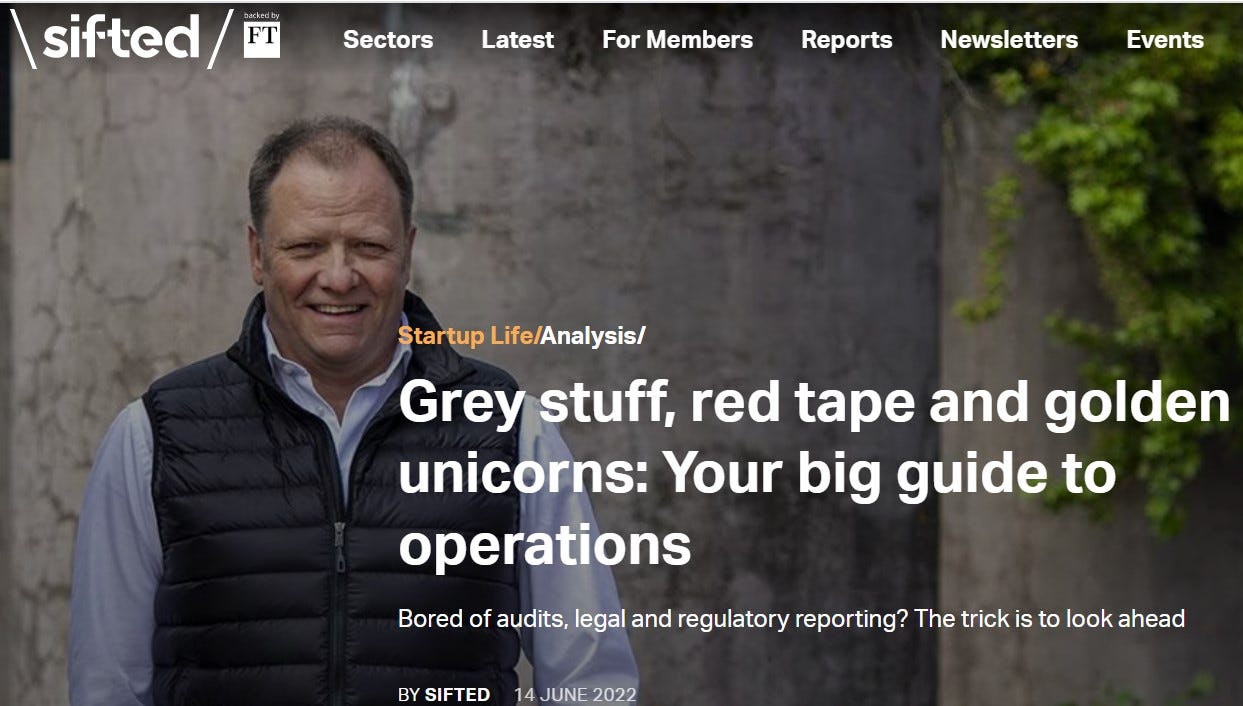Visit the Events page
1243x706 pixels.
click(1165, 40)
